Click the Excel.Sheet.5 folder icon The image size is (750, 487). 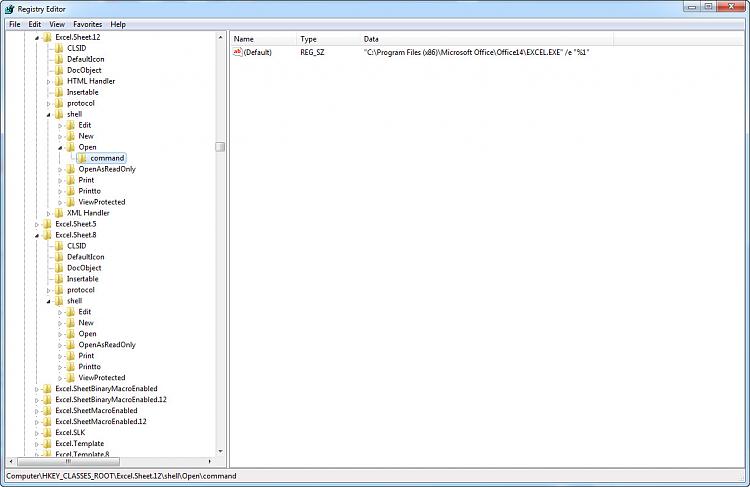click(x=47, y=224)
